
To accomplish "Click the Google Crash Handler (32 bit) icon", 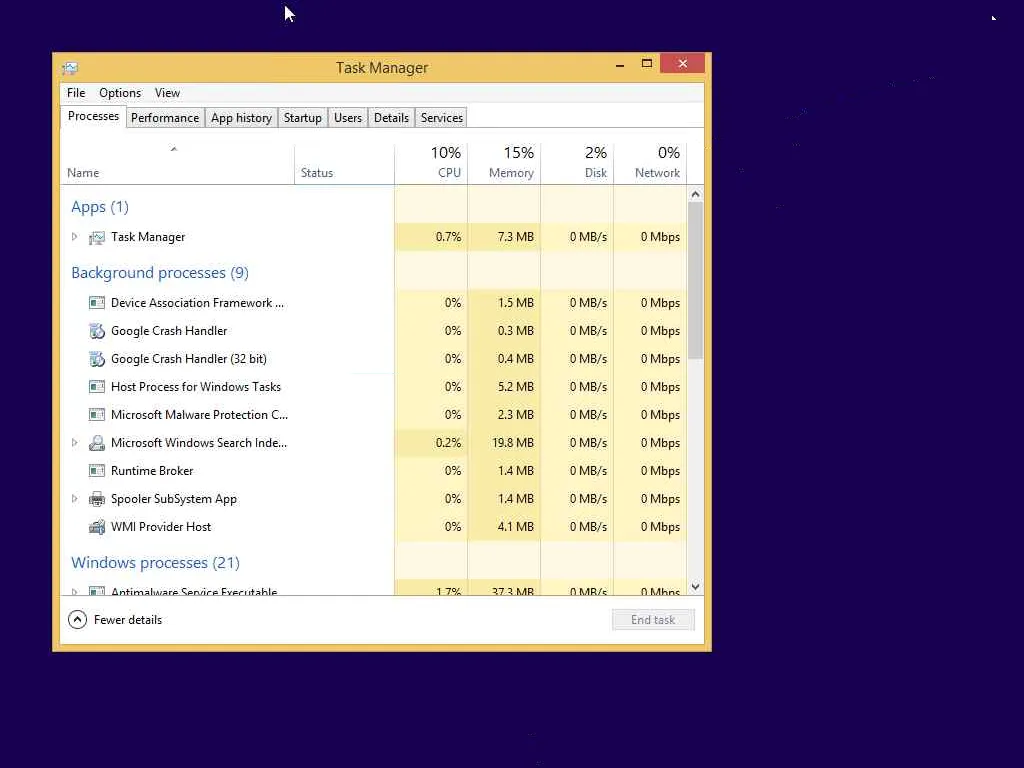I will pyautogui.click(x=97, y=359).
